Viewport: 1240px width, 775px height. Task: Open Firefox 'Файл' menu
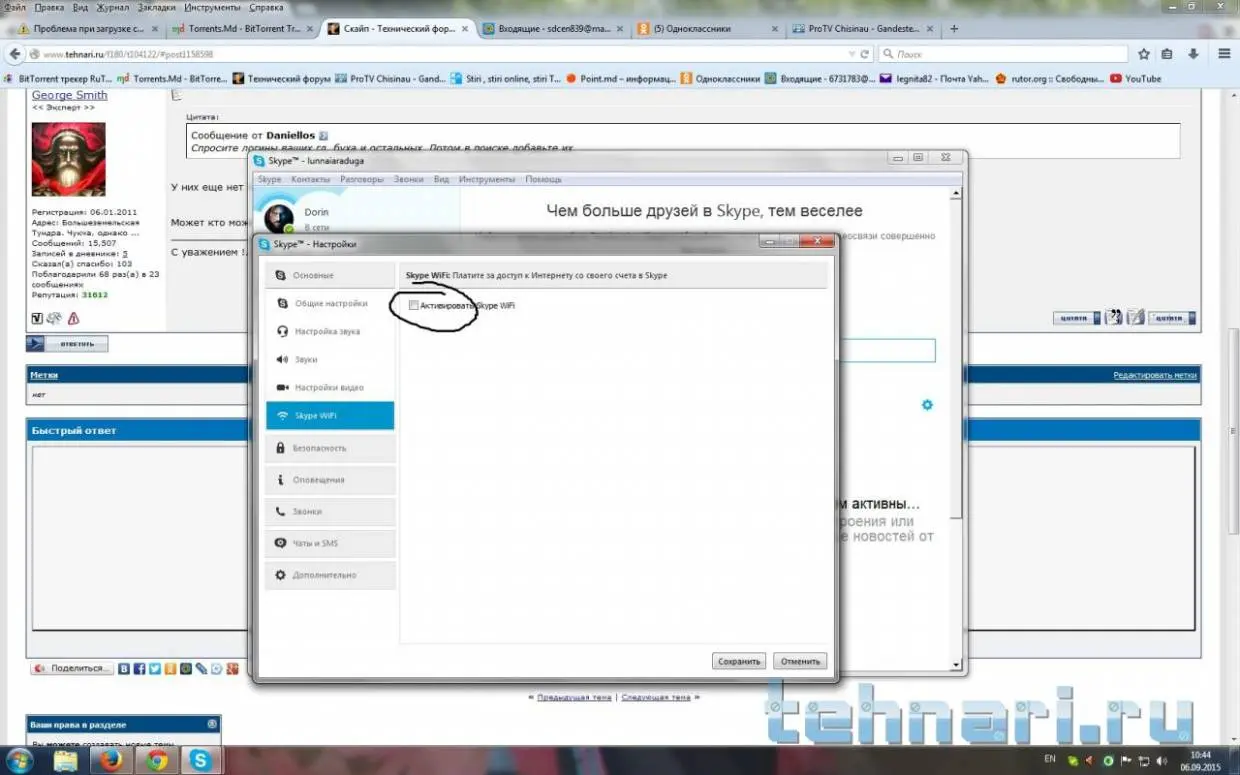15,7
